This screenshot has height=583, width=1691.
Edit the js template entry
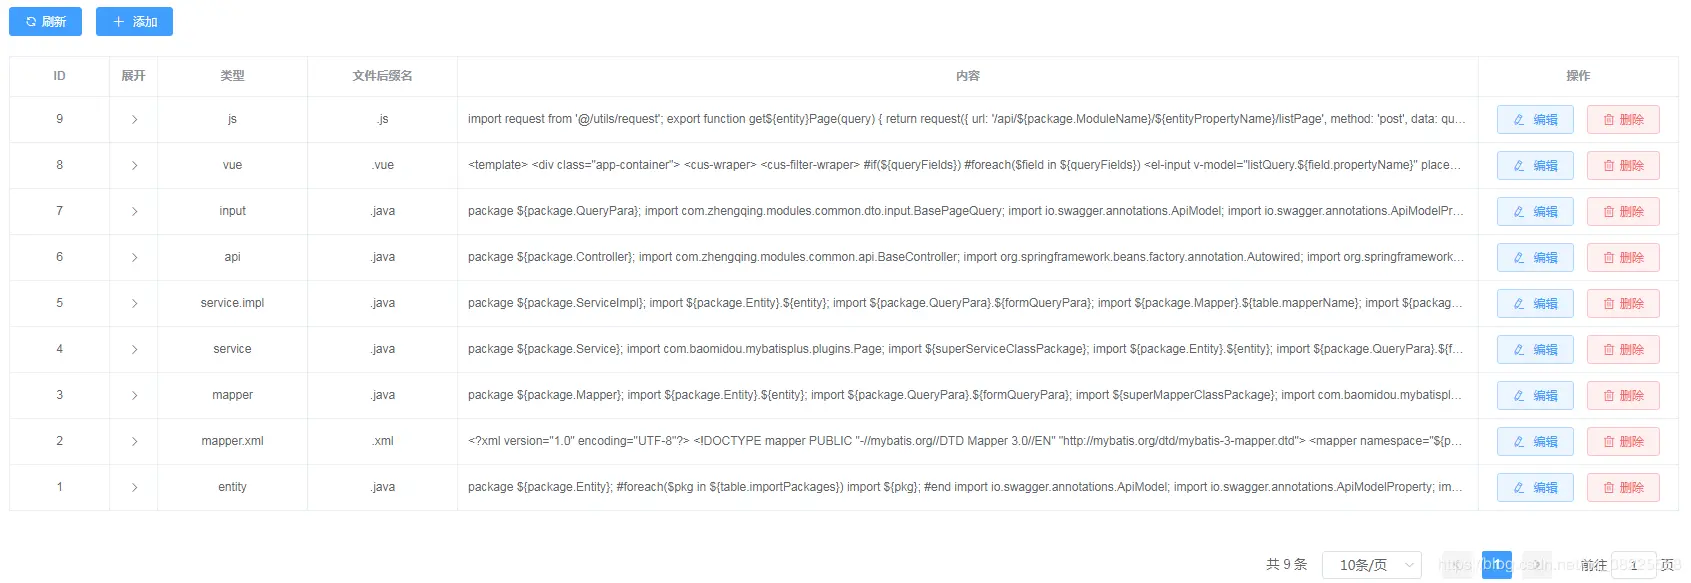click(1534, 119)
